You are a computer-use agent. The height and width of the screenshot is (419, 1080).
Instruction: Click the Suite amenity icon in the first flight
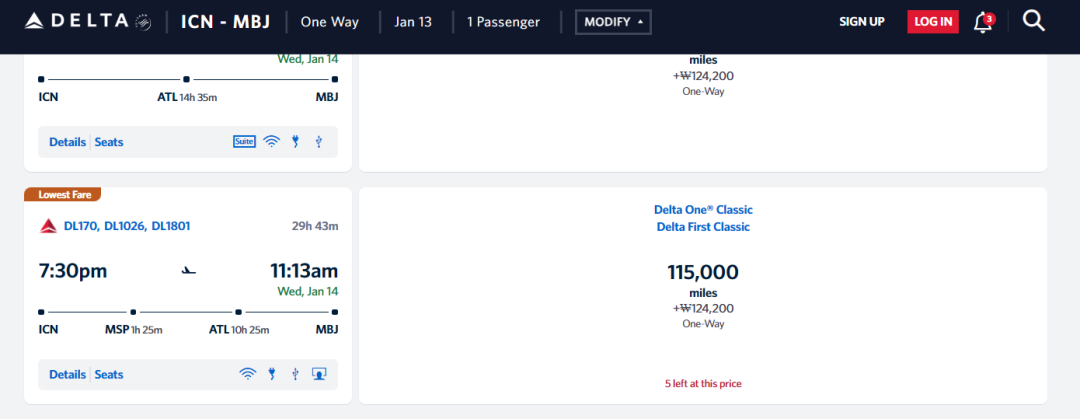click(244, 142)
